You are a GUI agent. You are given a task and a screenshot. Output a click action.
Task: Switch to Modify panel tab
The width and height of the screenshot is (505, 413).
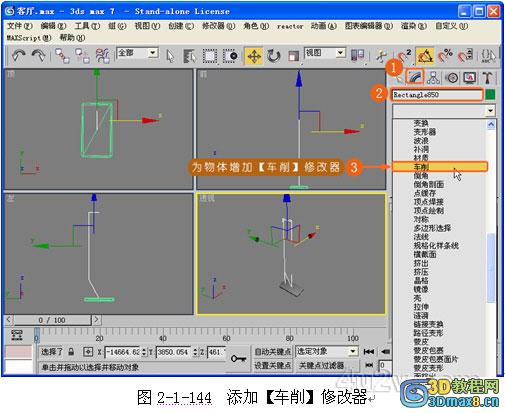coord(415,77)
